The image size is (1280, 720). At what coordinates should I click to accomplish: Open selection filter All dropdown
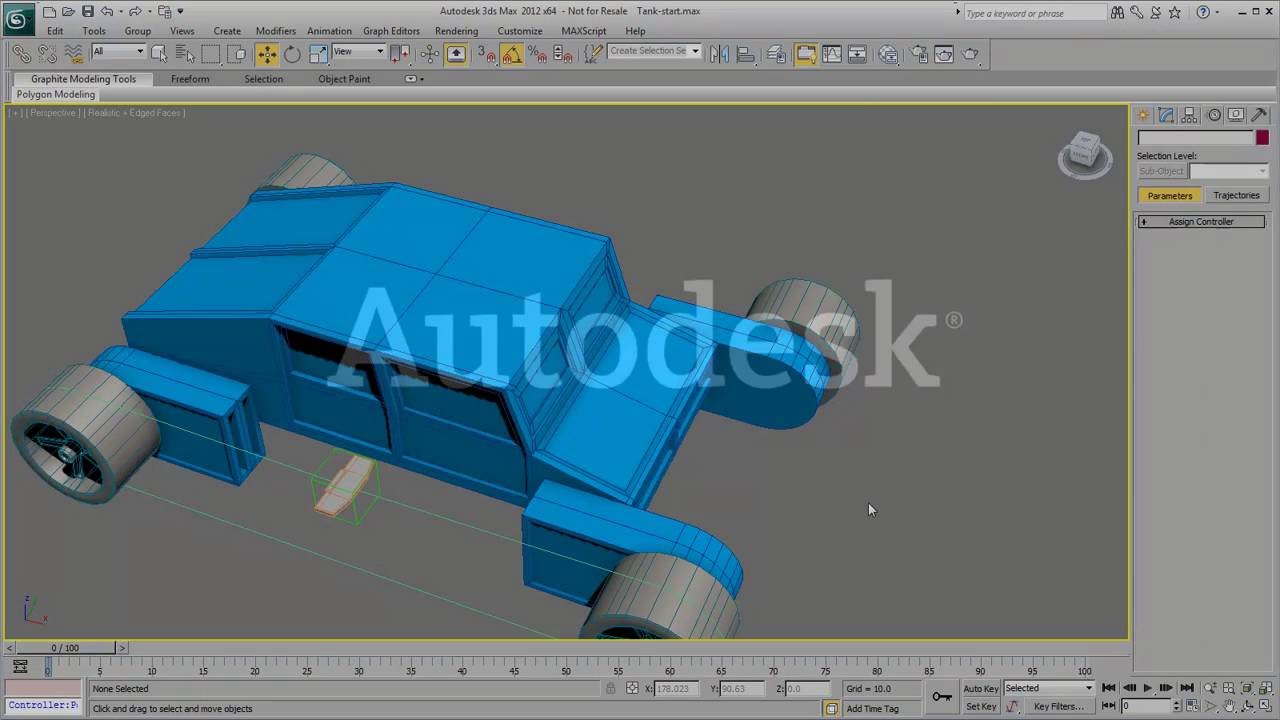[118, 52]
